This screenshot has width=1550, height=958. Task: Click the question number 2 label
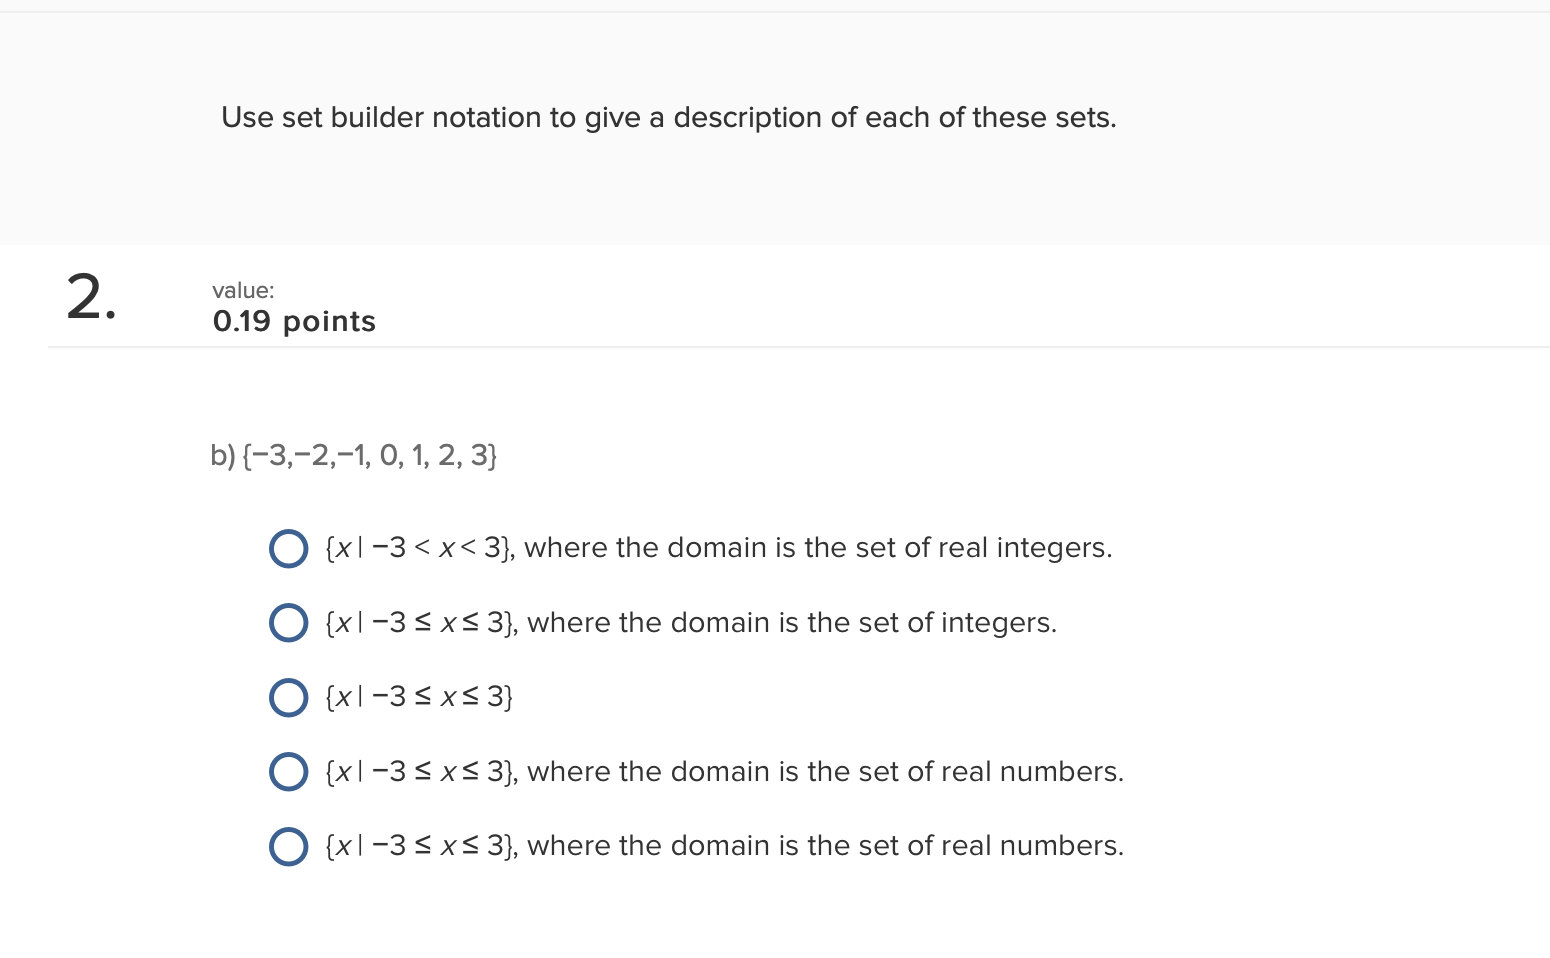91,299
